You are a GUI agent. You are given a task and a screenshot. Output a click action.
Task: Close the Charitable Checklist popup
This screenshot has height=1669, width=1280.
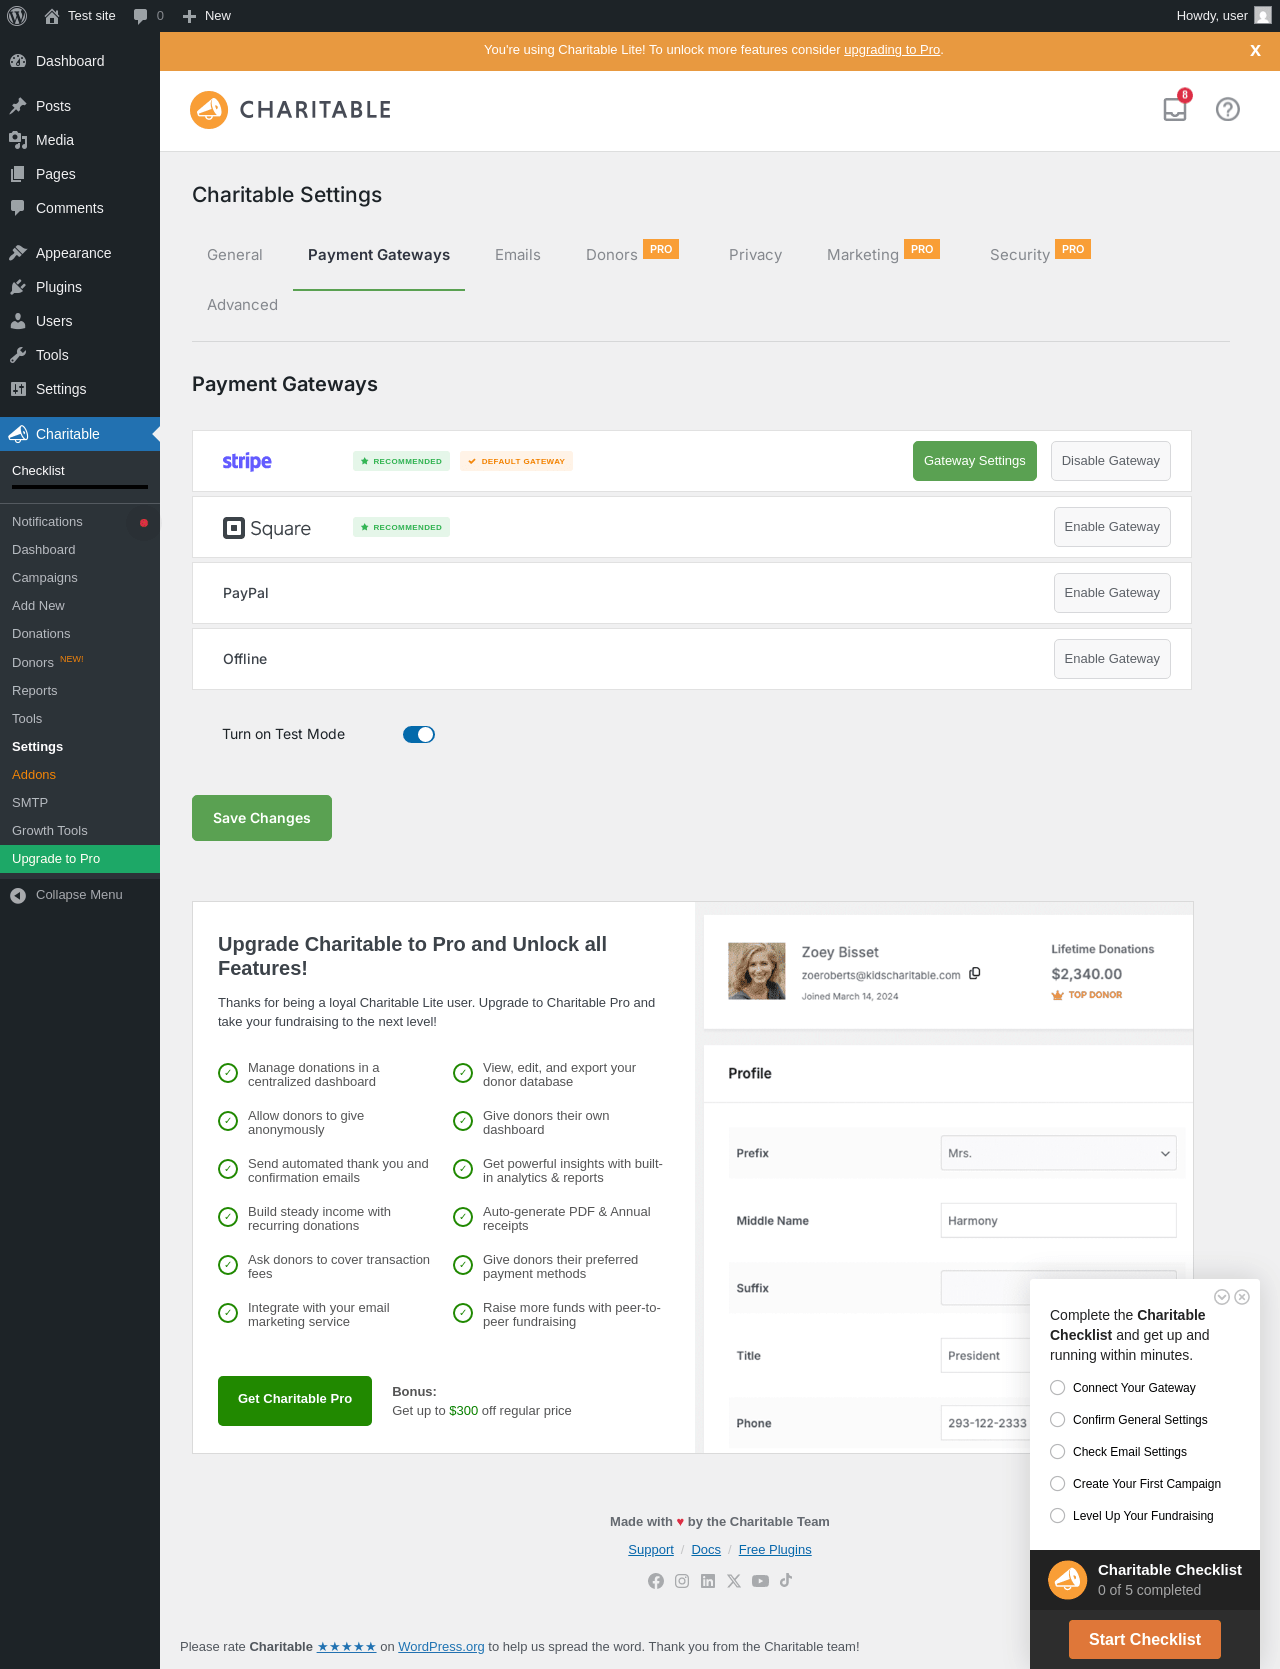1242,1297
